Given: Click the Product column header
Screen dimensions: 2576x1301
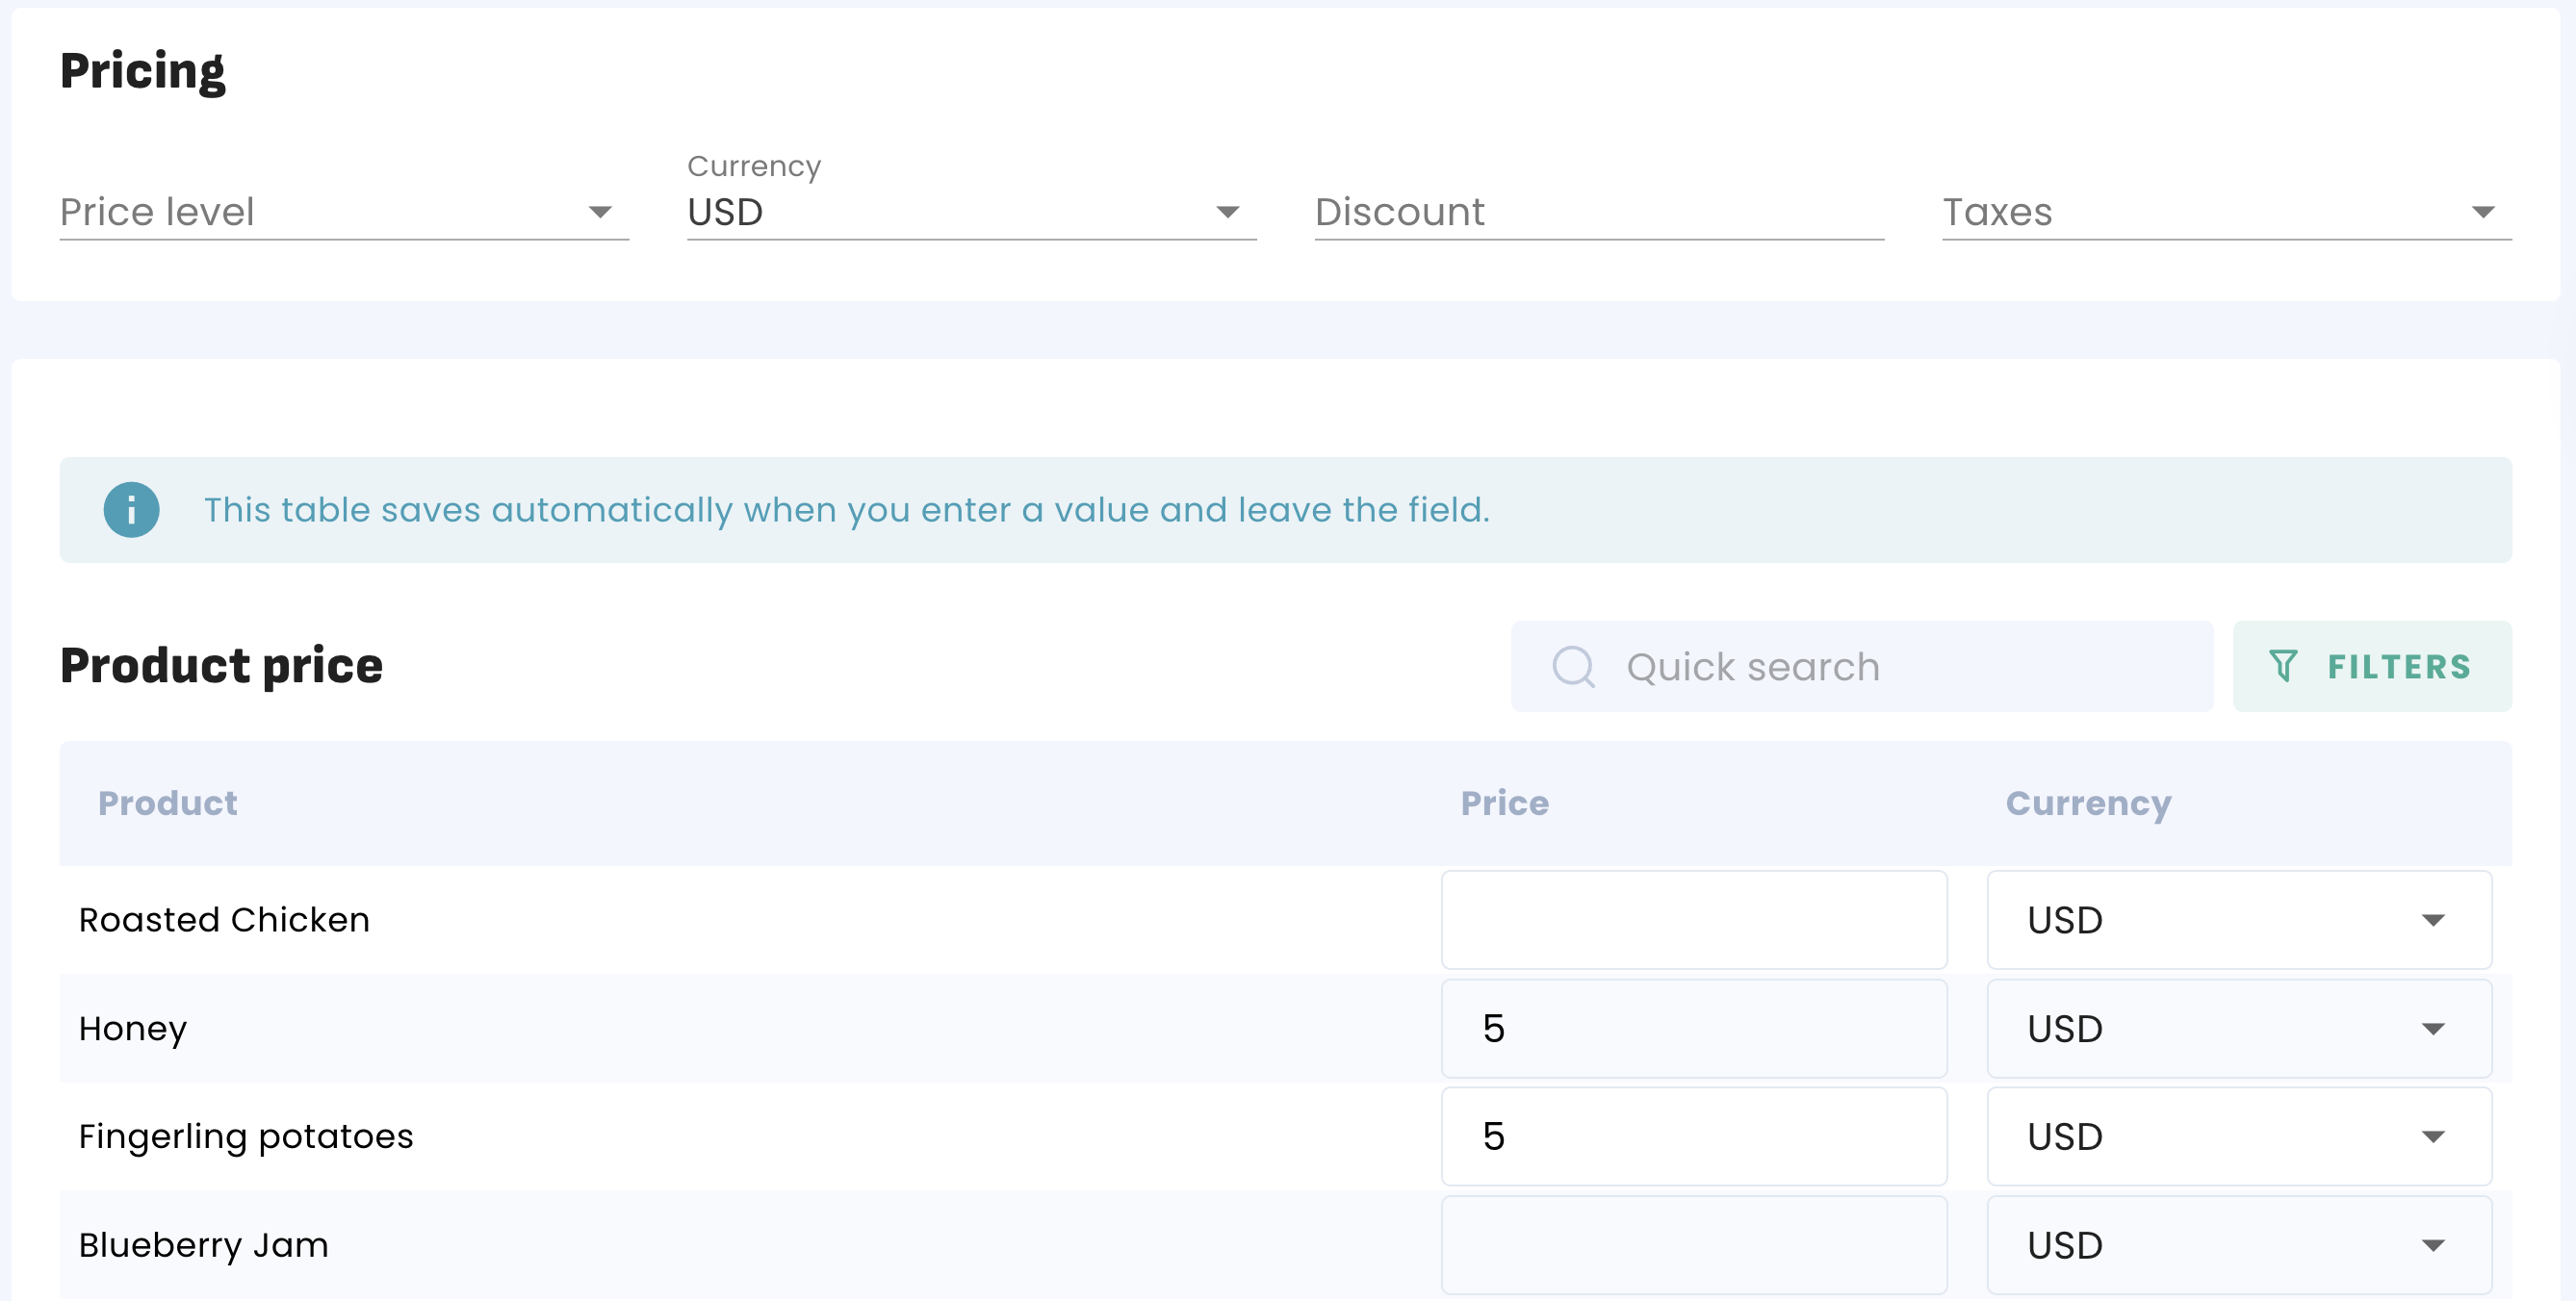Looking at the screenshot, I should [x=167, y=803].
